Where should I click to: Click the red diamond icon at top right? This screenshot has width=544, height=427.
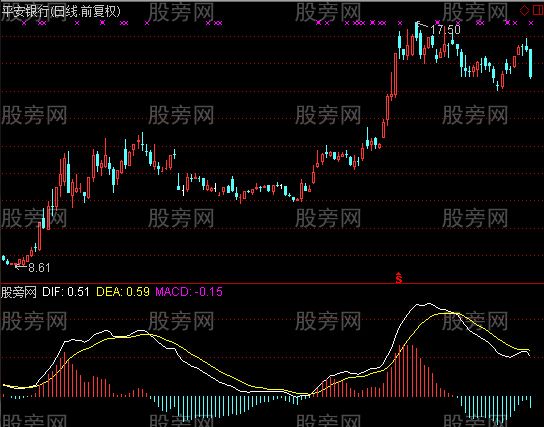[524, 10]
